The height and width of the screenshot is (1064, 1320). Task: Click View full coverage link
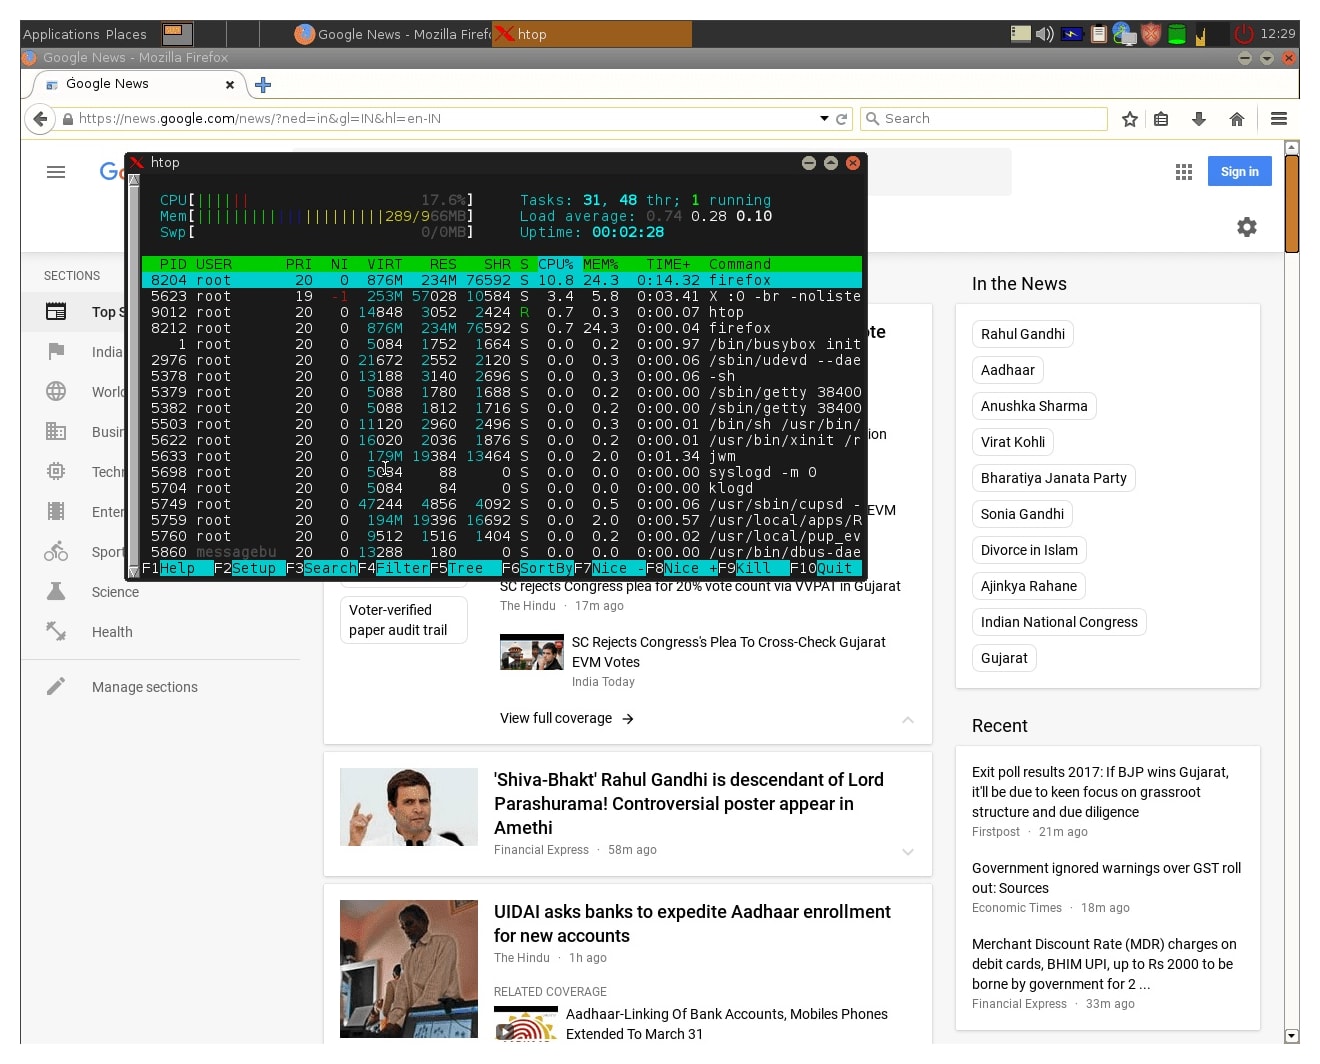point(567,718)
